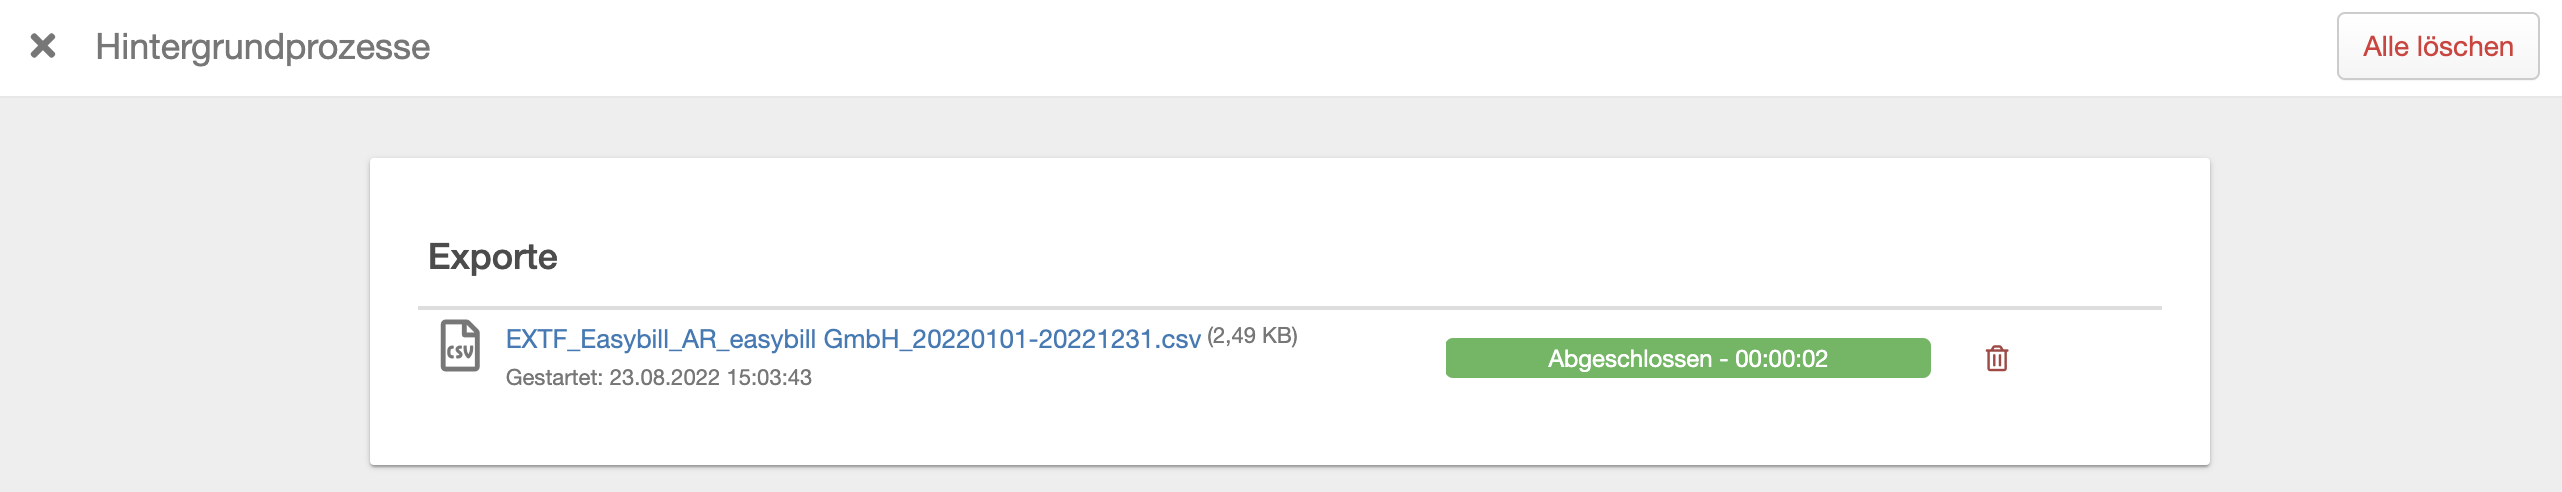2562x492 pixels.
Task: Click the Hintergrundprozesse page title
Action: click(x=262, y=47)
